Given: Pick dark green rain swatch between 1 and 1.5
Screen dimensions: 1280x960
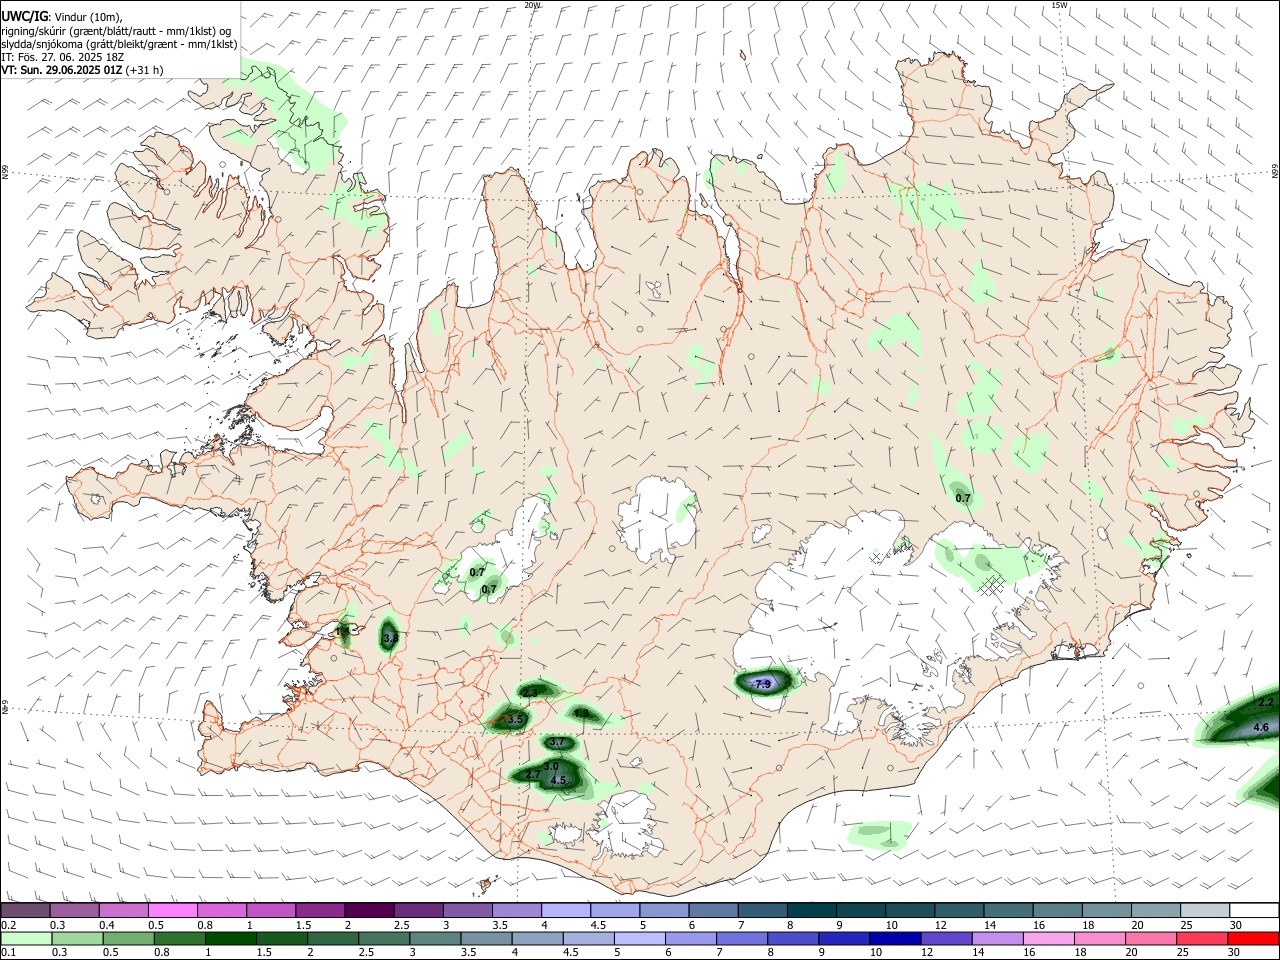Looking at the screenshot, I should pyautogui.click(x=230, y=938).
